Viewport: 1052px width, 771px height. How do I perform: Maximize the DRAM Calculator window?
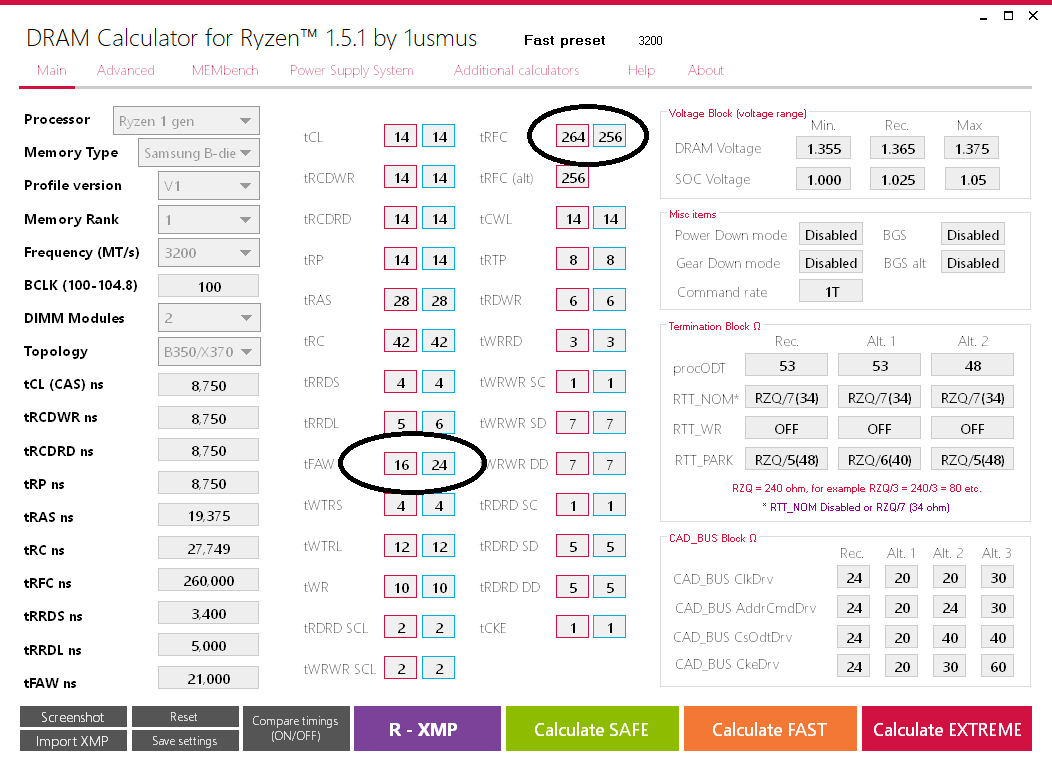coord(1008,16)
